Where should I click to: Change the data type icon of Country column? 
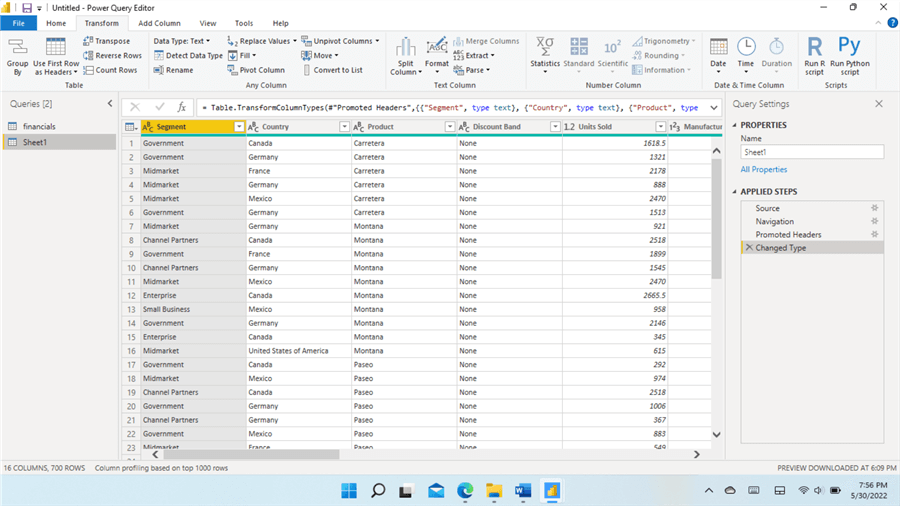[x=253, y=127]
